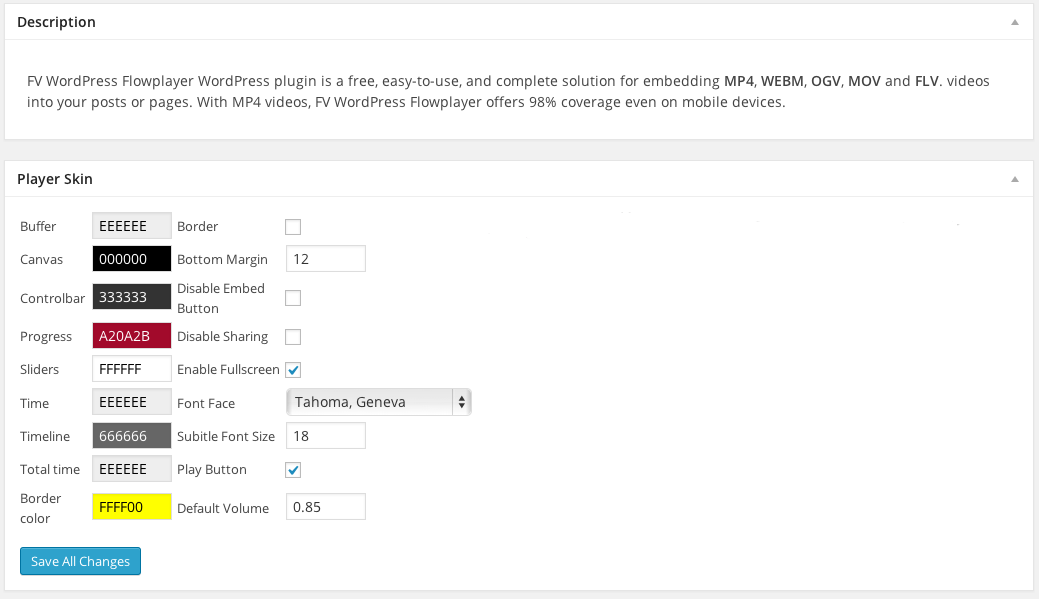The height and width of the screenshot is (599, 1039).
Task: Click the Bottom Margin label
Action: tap(223, 260)
